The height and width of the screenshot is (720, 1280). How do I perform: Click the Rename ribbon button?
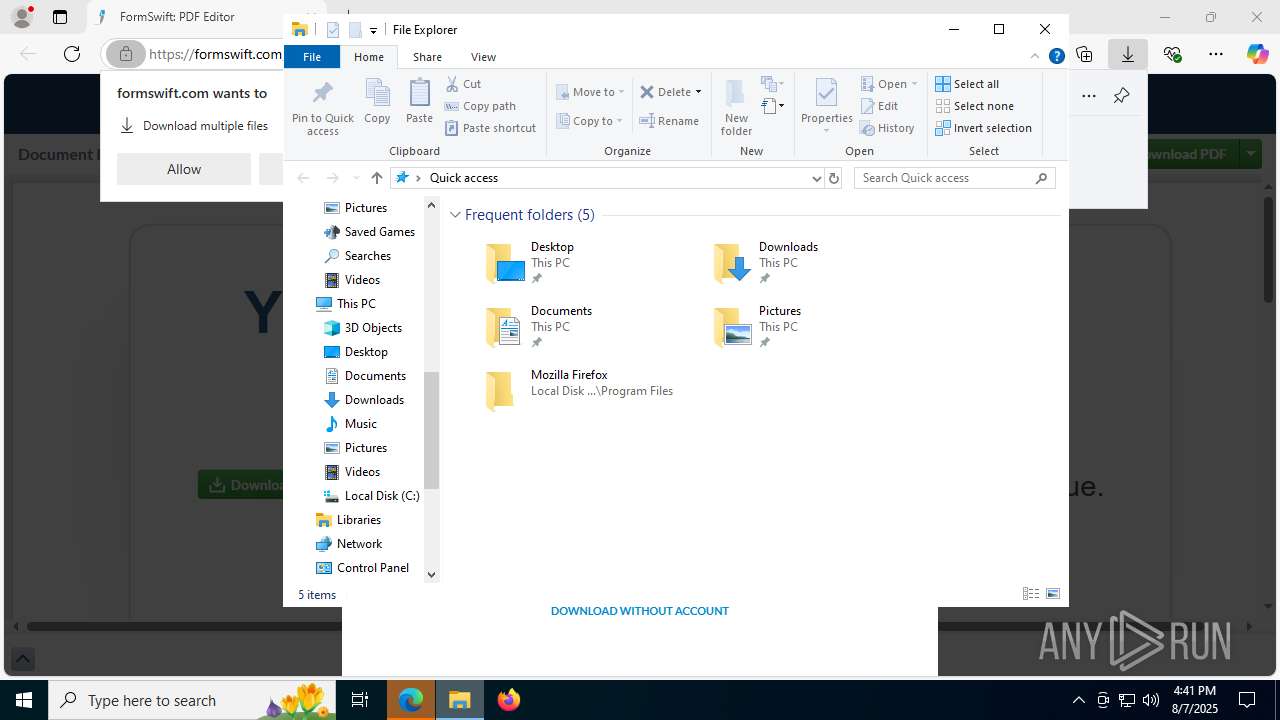[669, 121]
